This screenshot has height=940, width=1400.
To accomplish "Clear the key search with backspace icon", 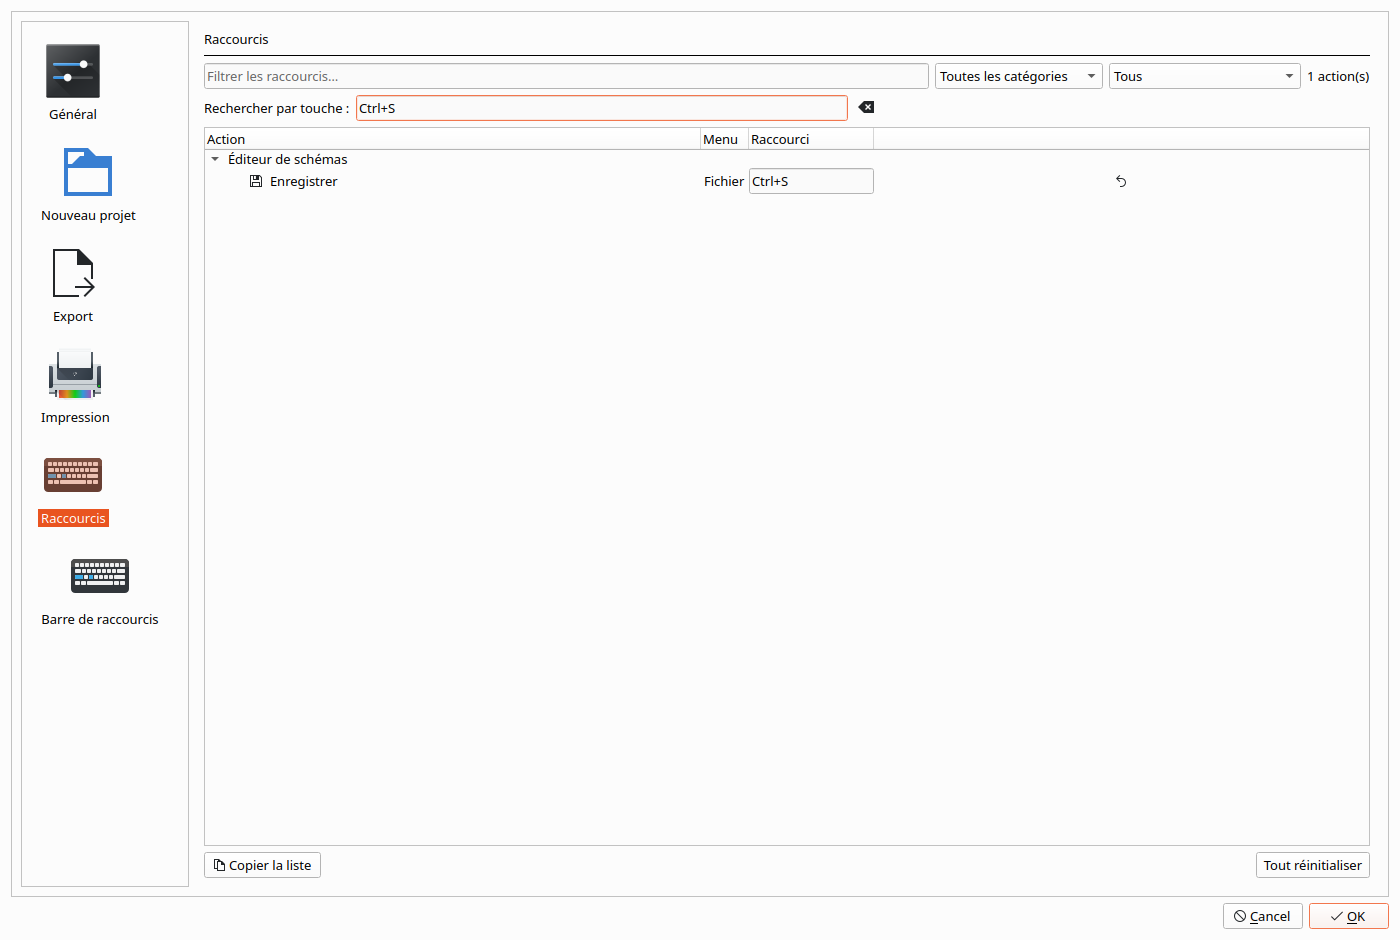I will point(866,107).
